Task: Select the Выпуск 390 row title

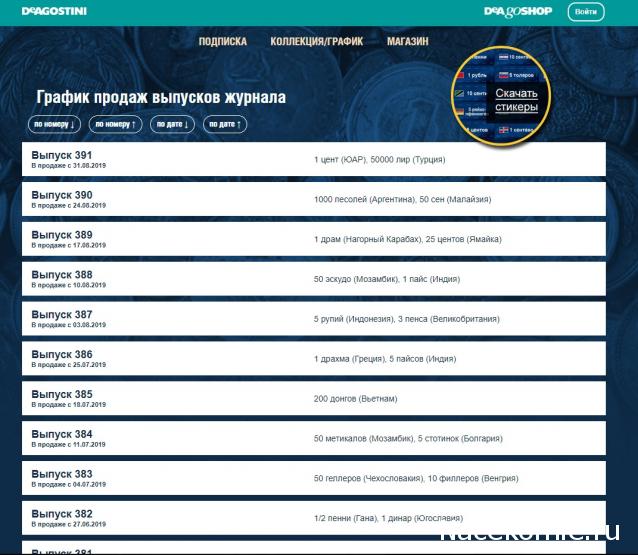Action: click(62, 195)
